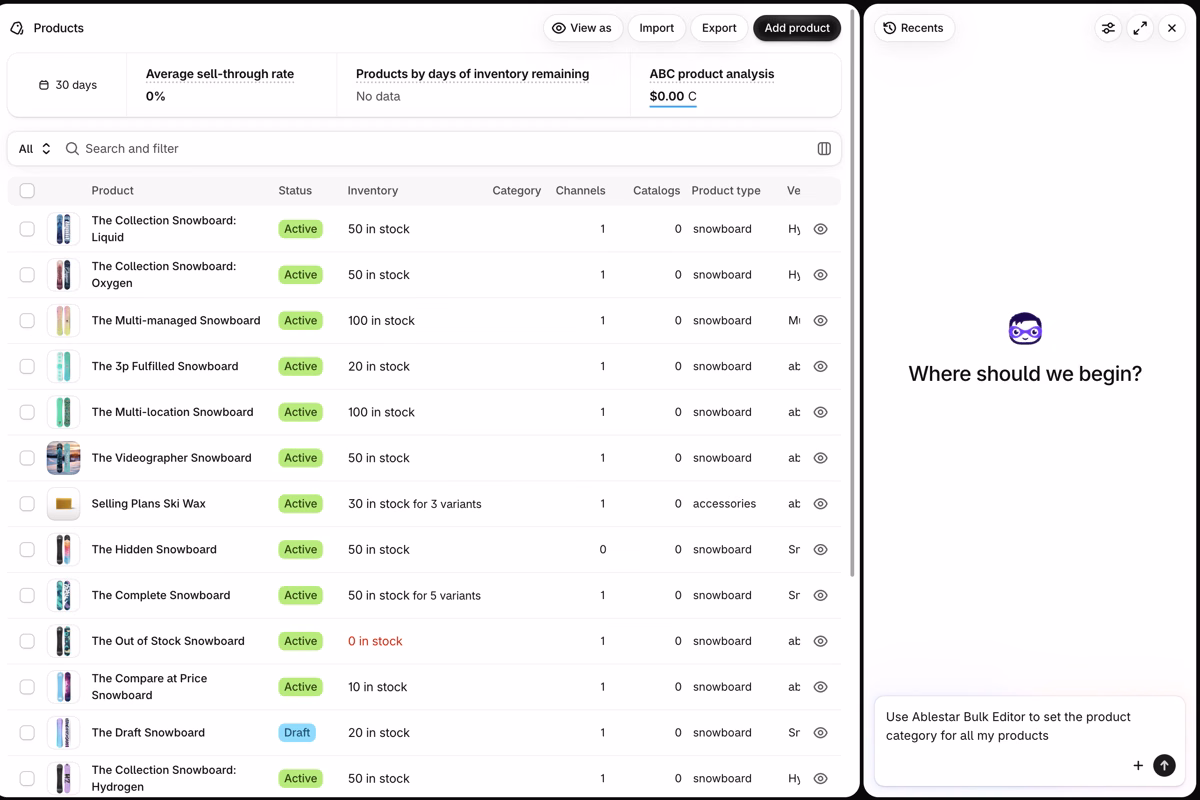
Task: Preview The Compare at Price Snowboard eye icon
Action: click(820, 687)
